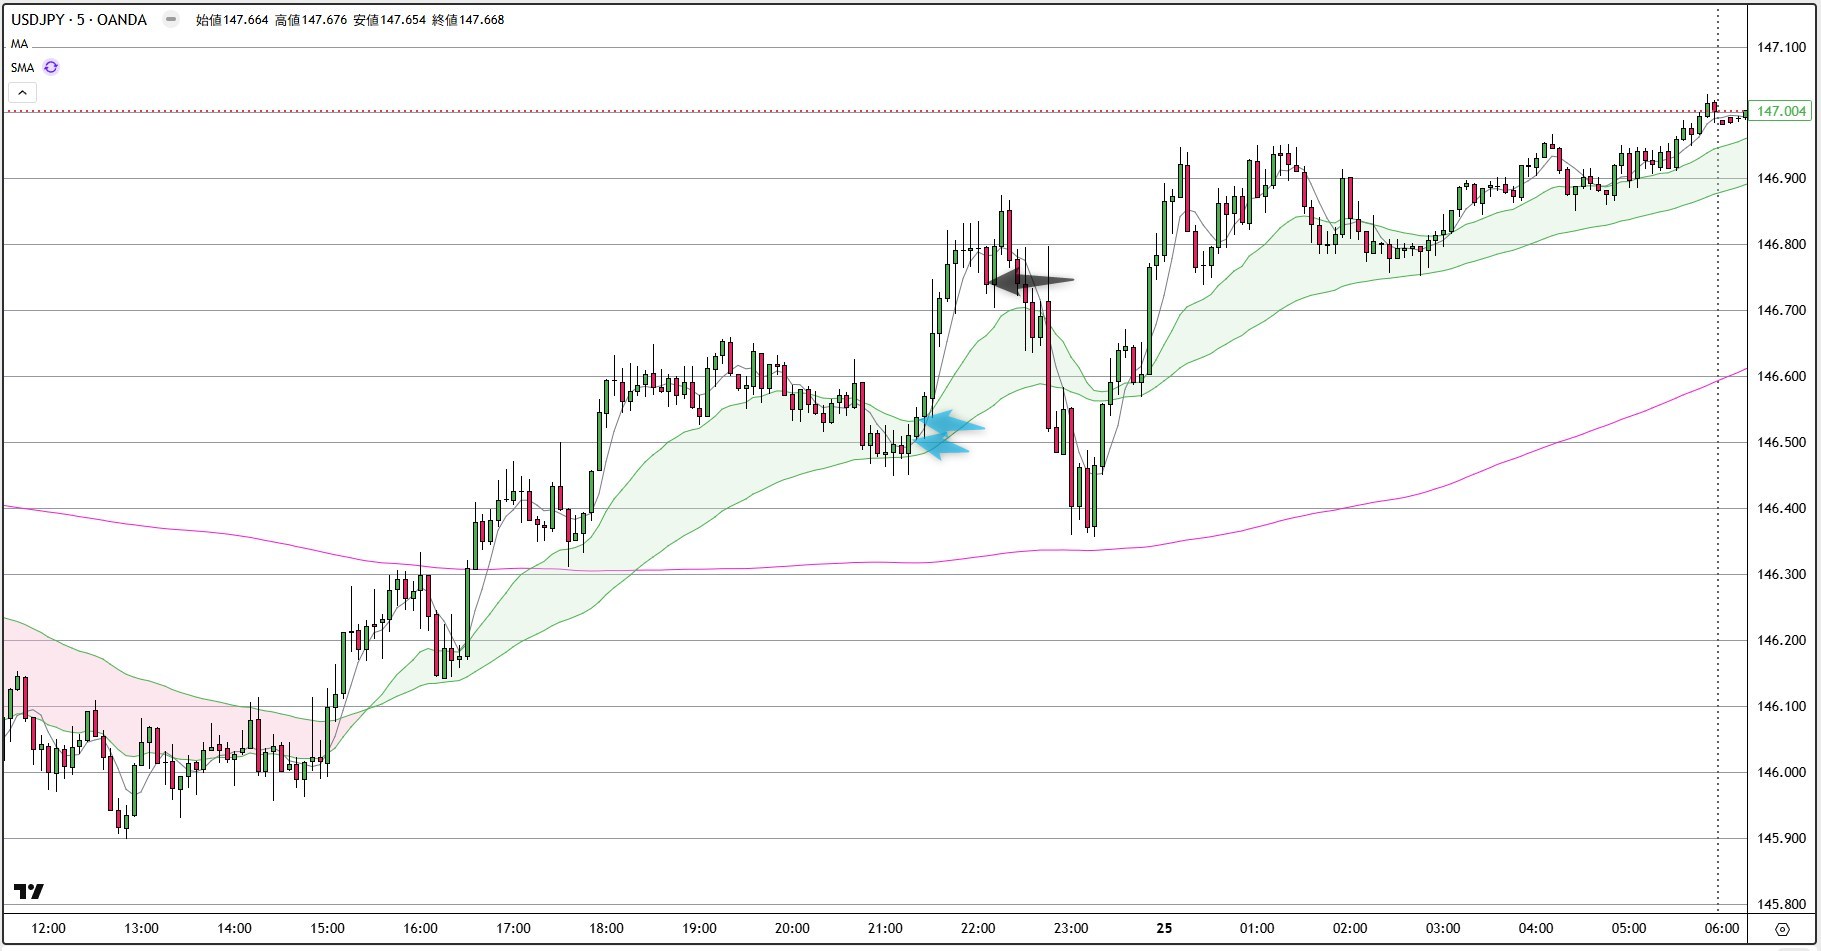1821x951 pixels.
Task: Click the 01:00 time axis label
Action: [x=1257, y=928]
